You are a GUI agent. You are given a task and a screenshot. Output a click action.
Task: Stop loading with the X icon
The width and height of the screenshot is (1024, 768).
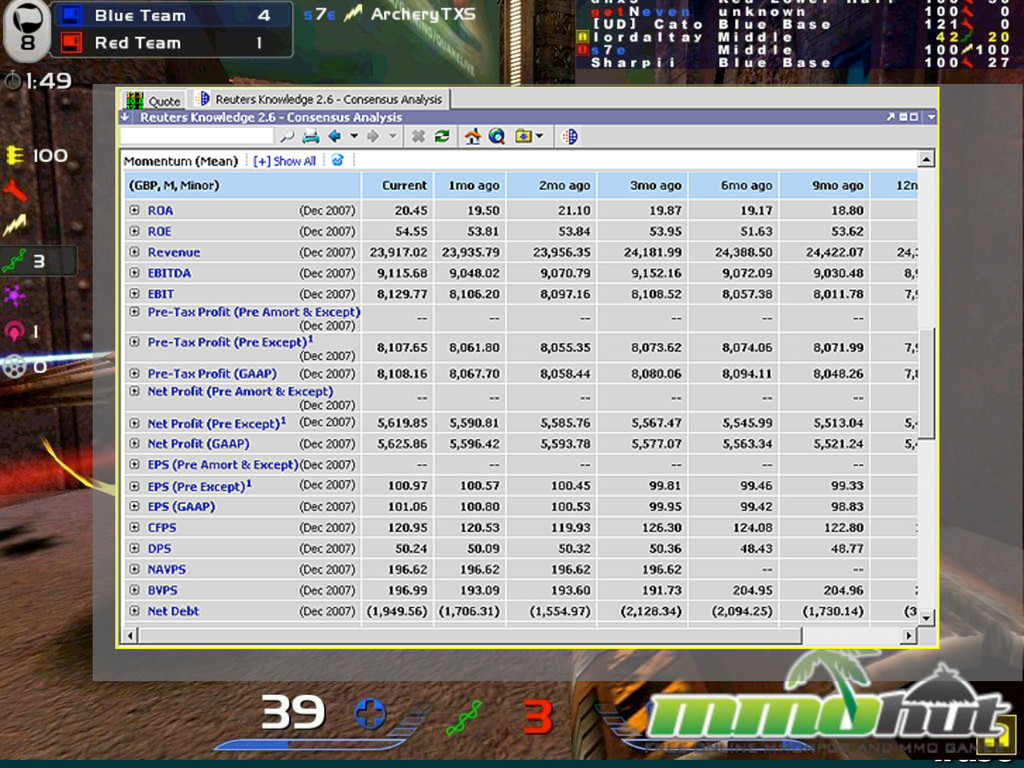(418, 136)
